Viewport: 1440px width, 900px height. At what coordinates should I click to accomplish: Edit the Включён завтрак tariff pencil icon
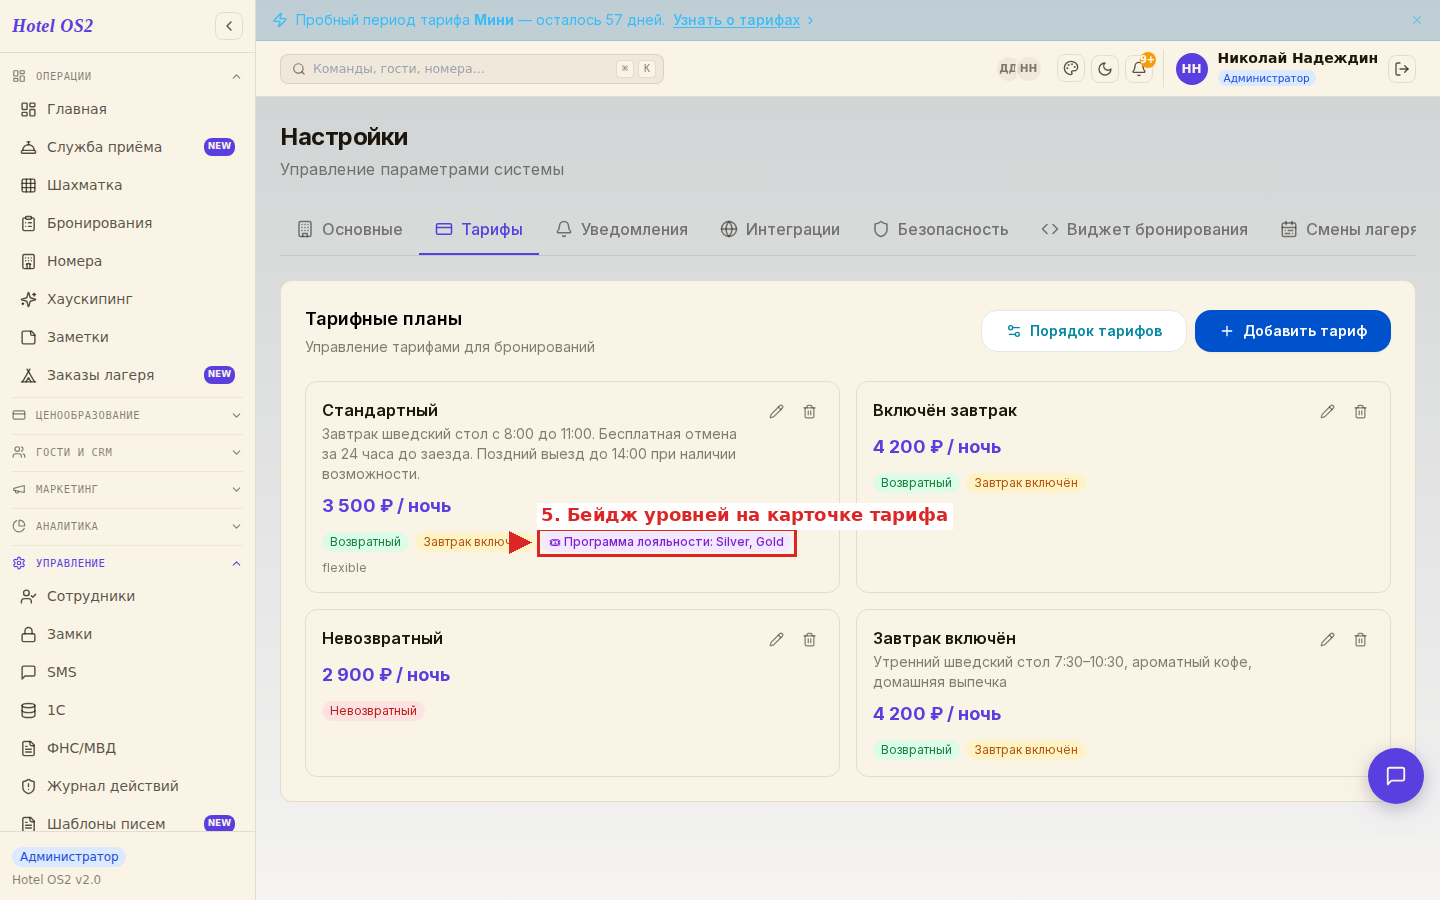pyautogui.click(x=1327, y=412)
